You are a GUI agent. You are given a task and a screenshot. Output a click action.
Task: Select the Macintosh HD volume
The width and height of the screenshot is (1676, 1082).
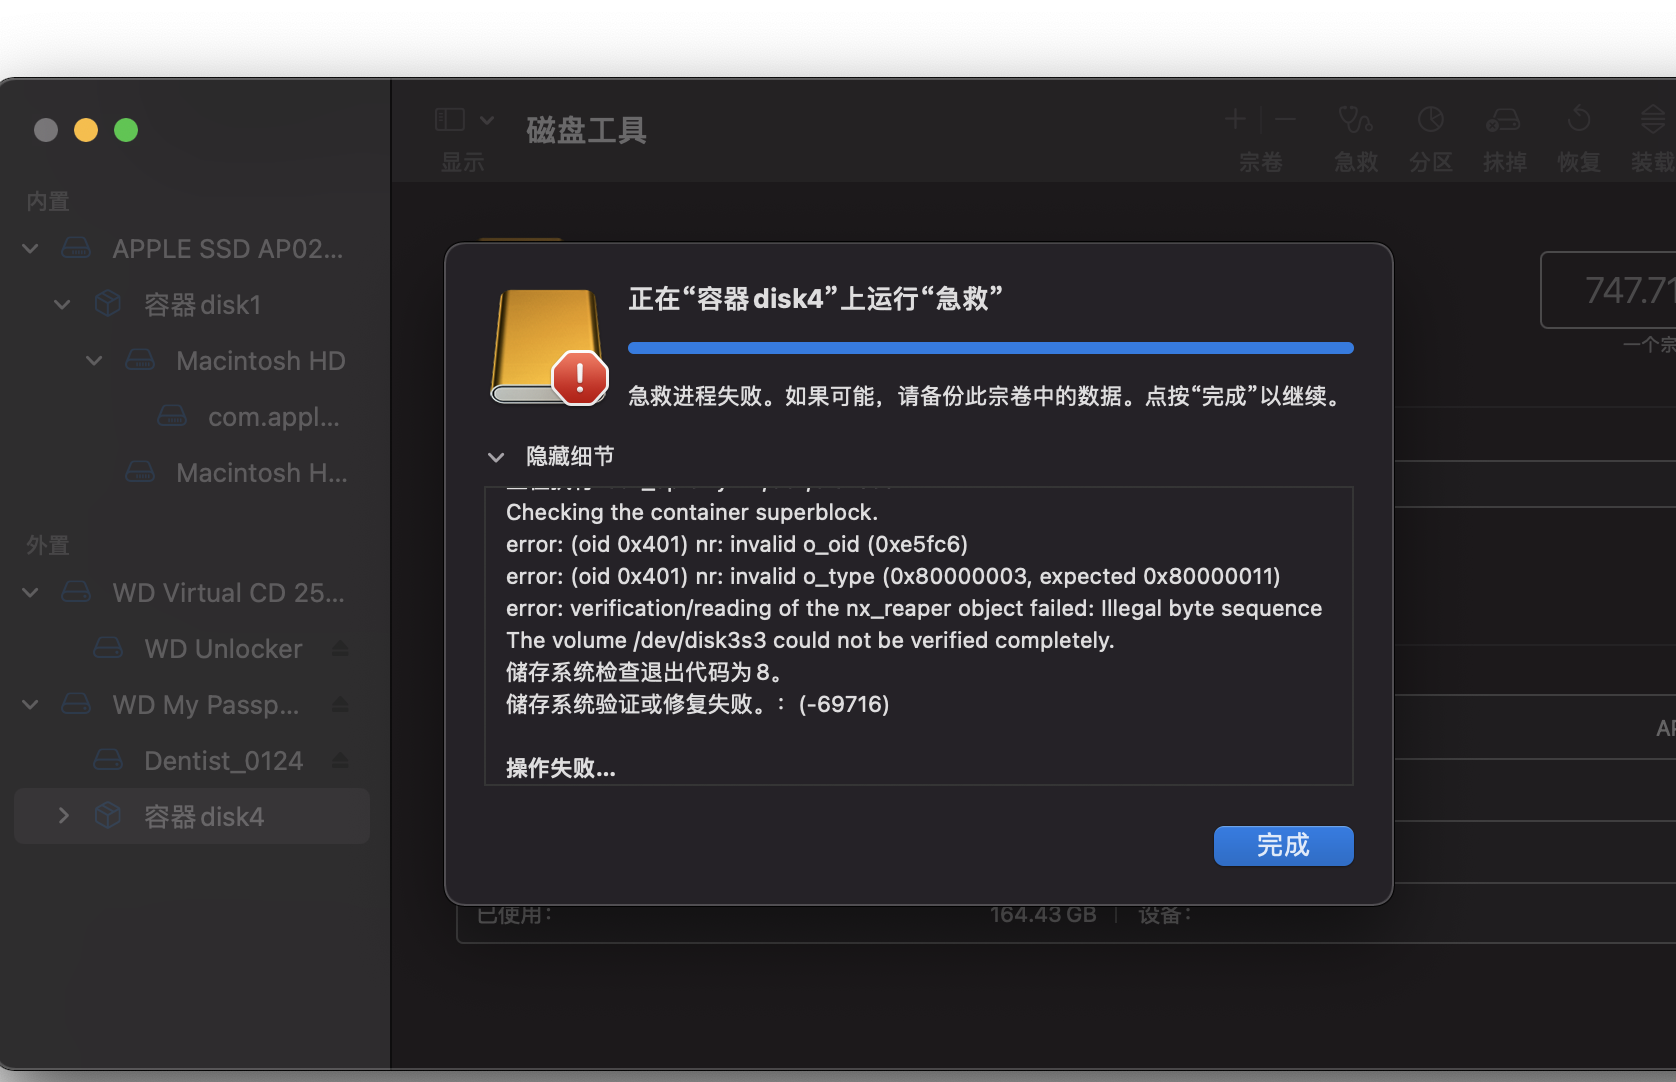[260, 361]
